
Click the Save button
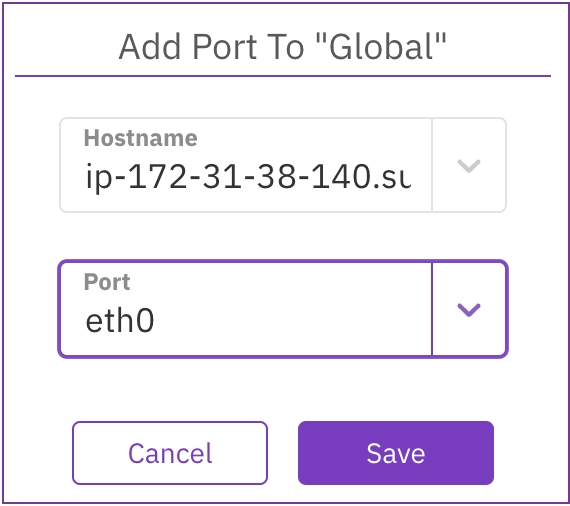pos(396,453)
